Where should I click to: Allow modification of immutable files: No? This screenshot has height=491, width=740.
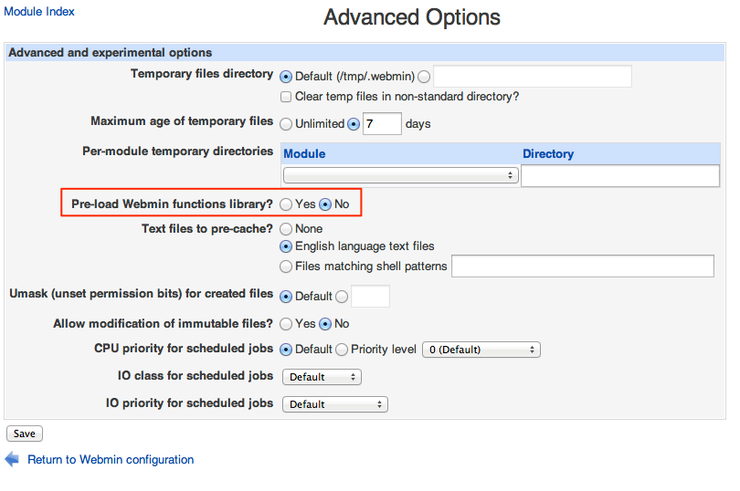325,324
